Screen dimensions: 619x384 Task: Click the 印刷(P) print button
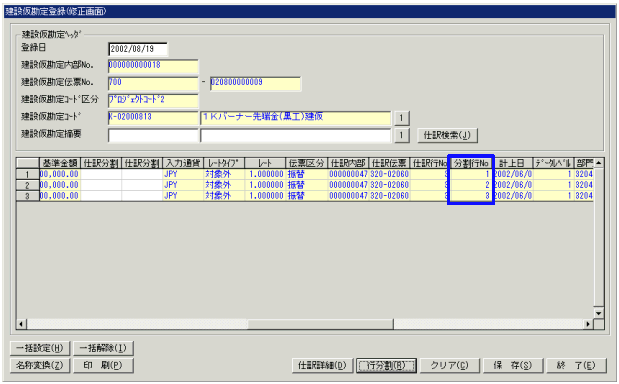click(103, 365)
